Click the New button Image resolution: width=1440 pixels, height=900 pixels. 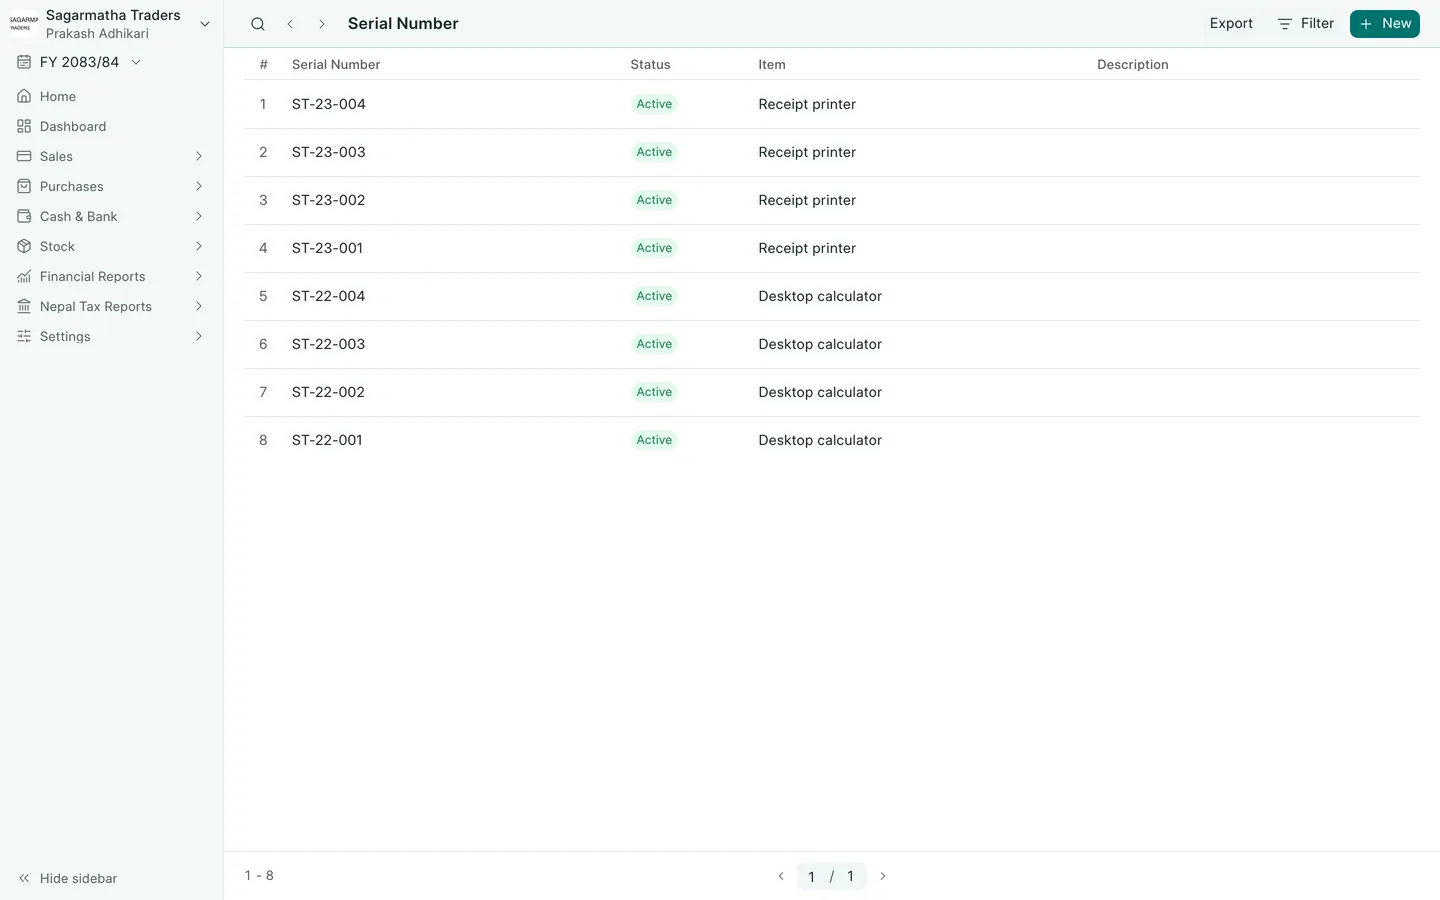[x=1385, y=24]
